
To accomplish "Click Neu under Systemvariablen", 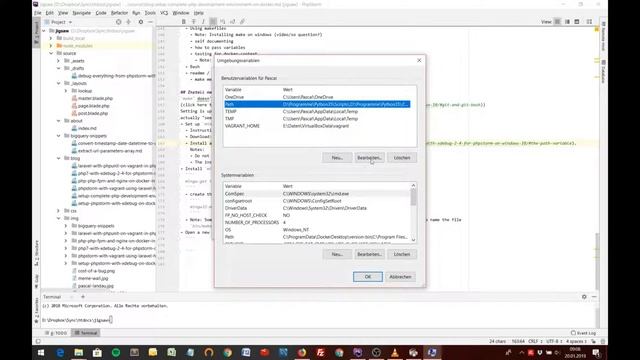I will (x=337, y=254).
